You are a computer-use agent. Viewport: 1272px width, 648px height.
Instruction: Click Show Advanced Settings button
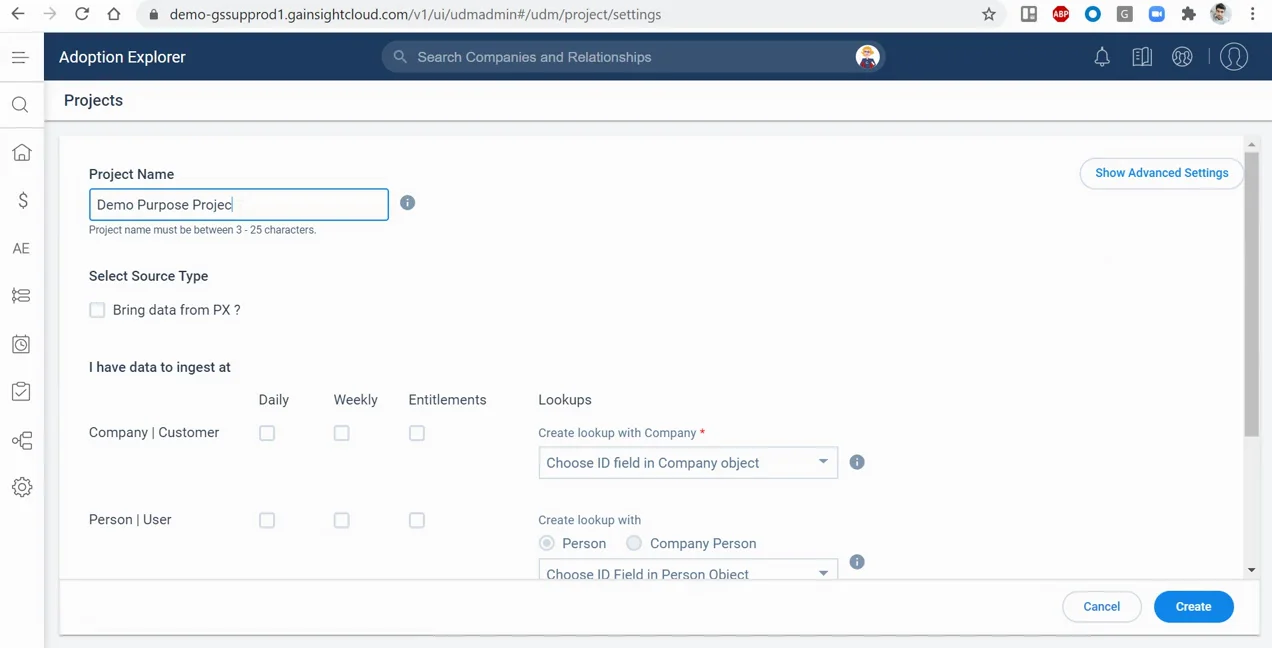click(x=1161, y=173)
